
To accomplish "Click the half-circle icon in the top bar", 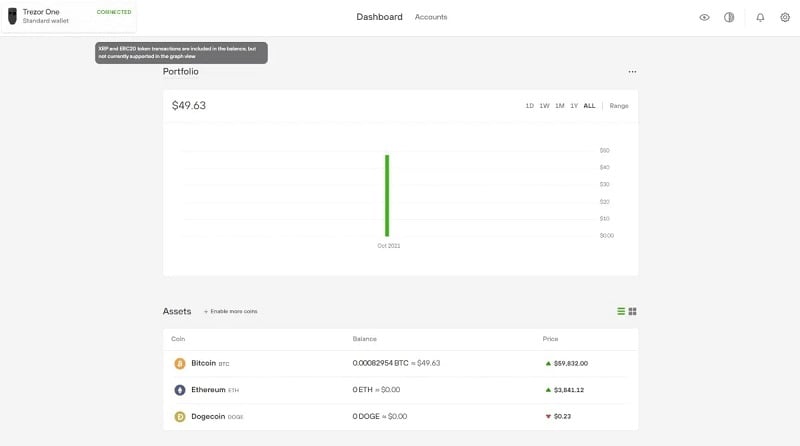I will click(729, 17).
